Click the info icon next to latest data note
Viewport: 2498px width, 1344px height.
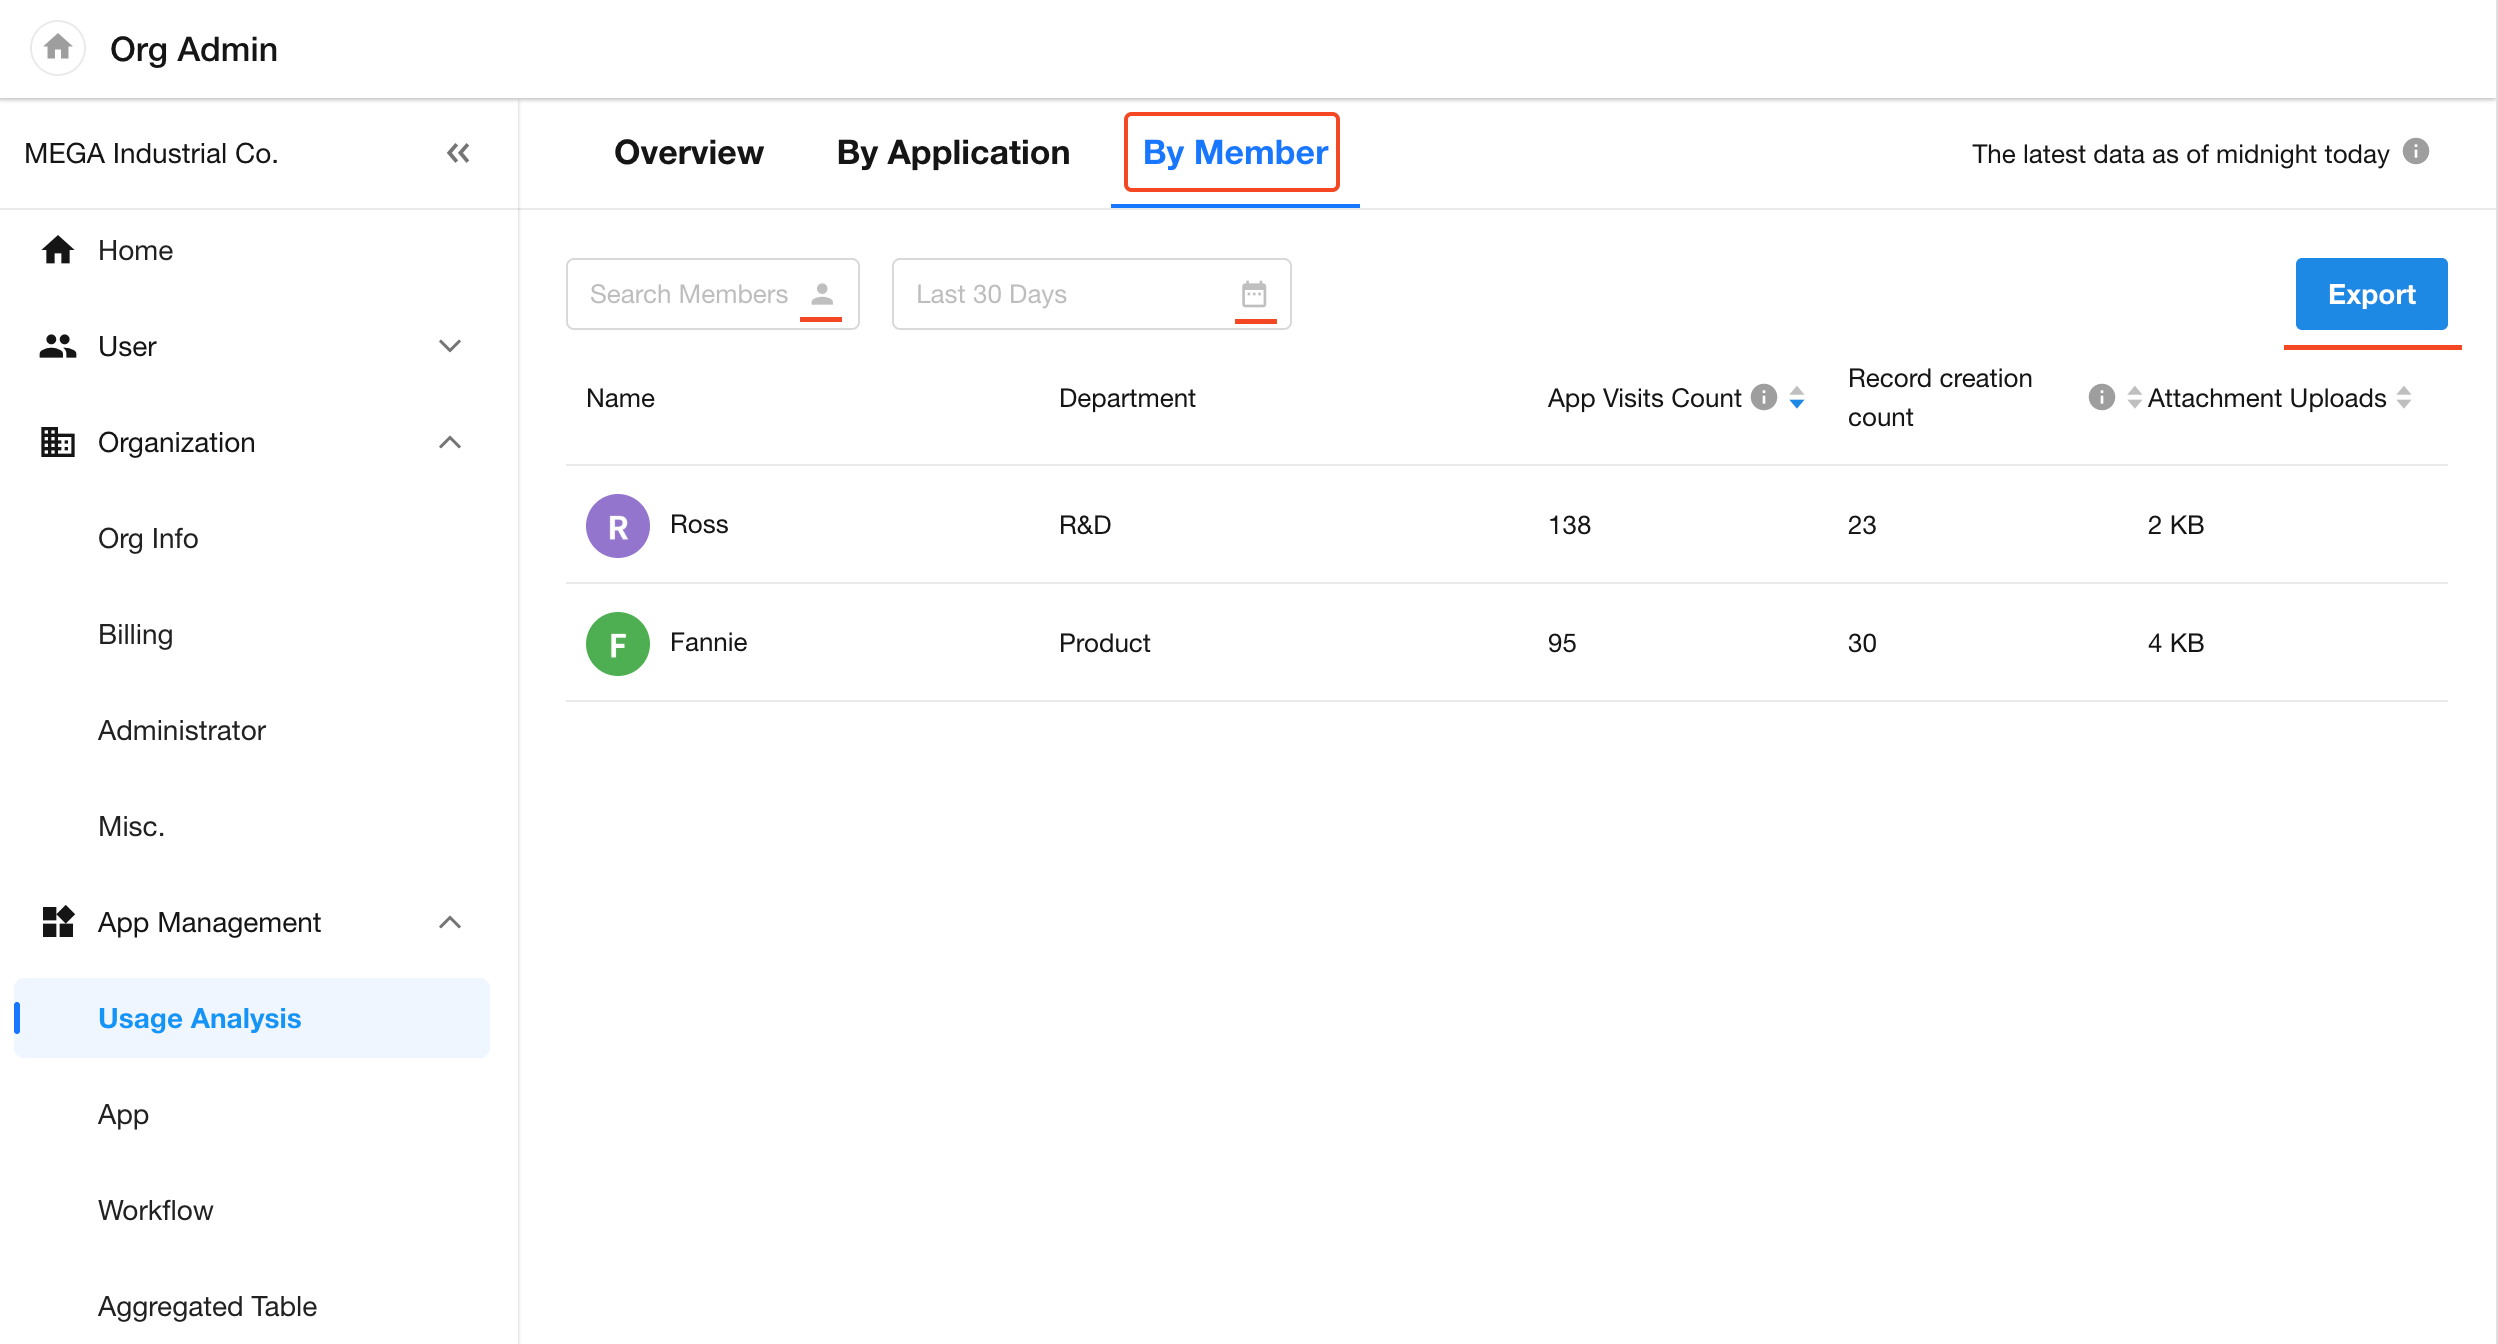coord(2416,151)
